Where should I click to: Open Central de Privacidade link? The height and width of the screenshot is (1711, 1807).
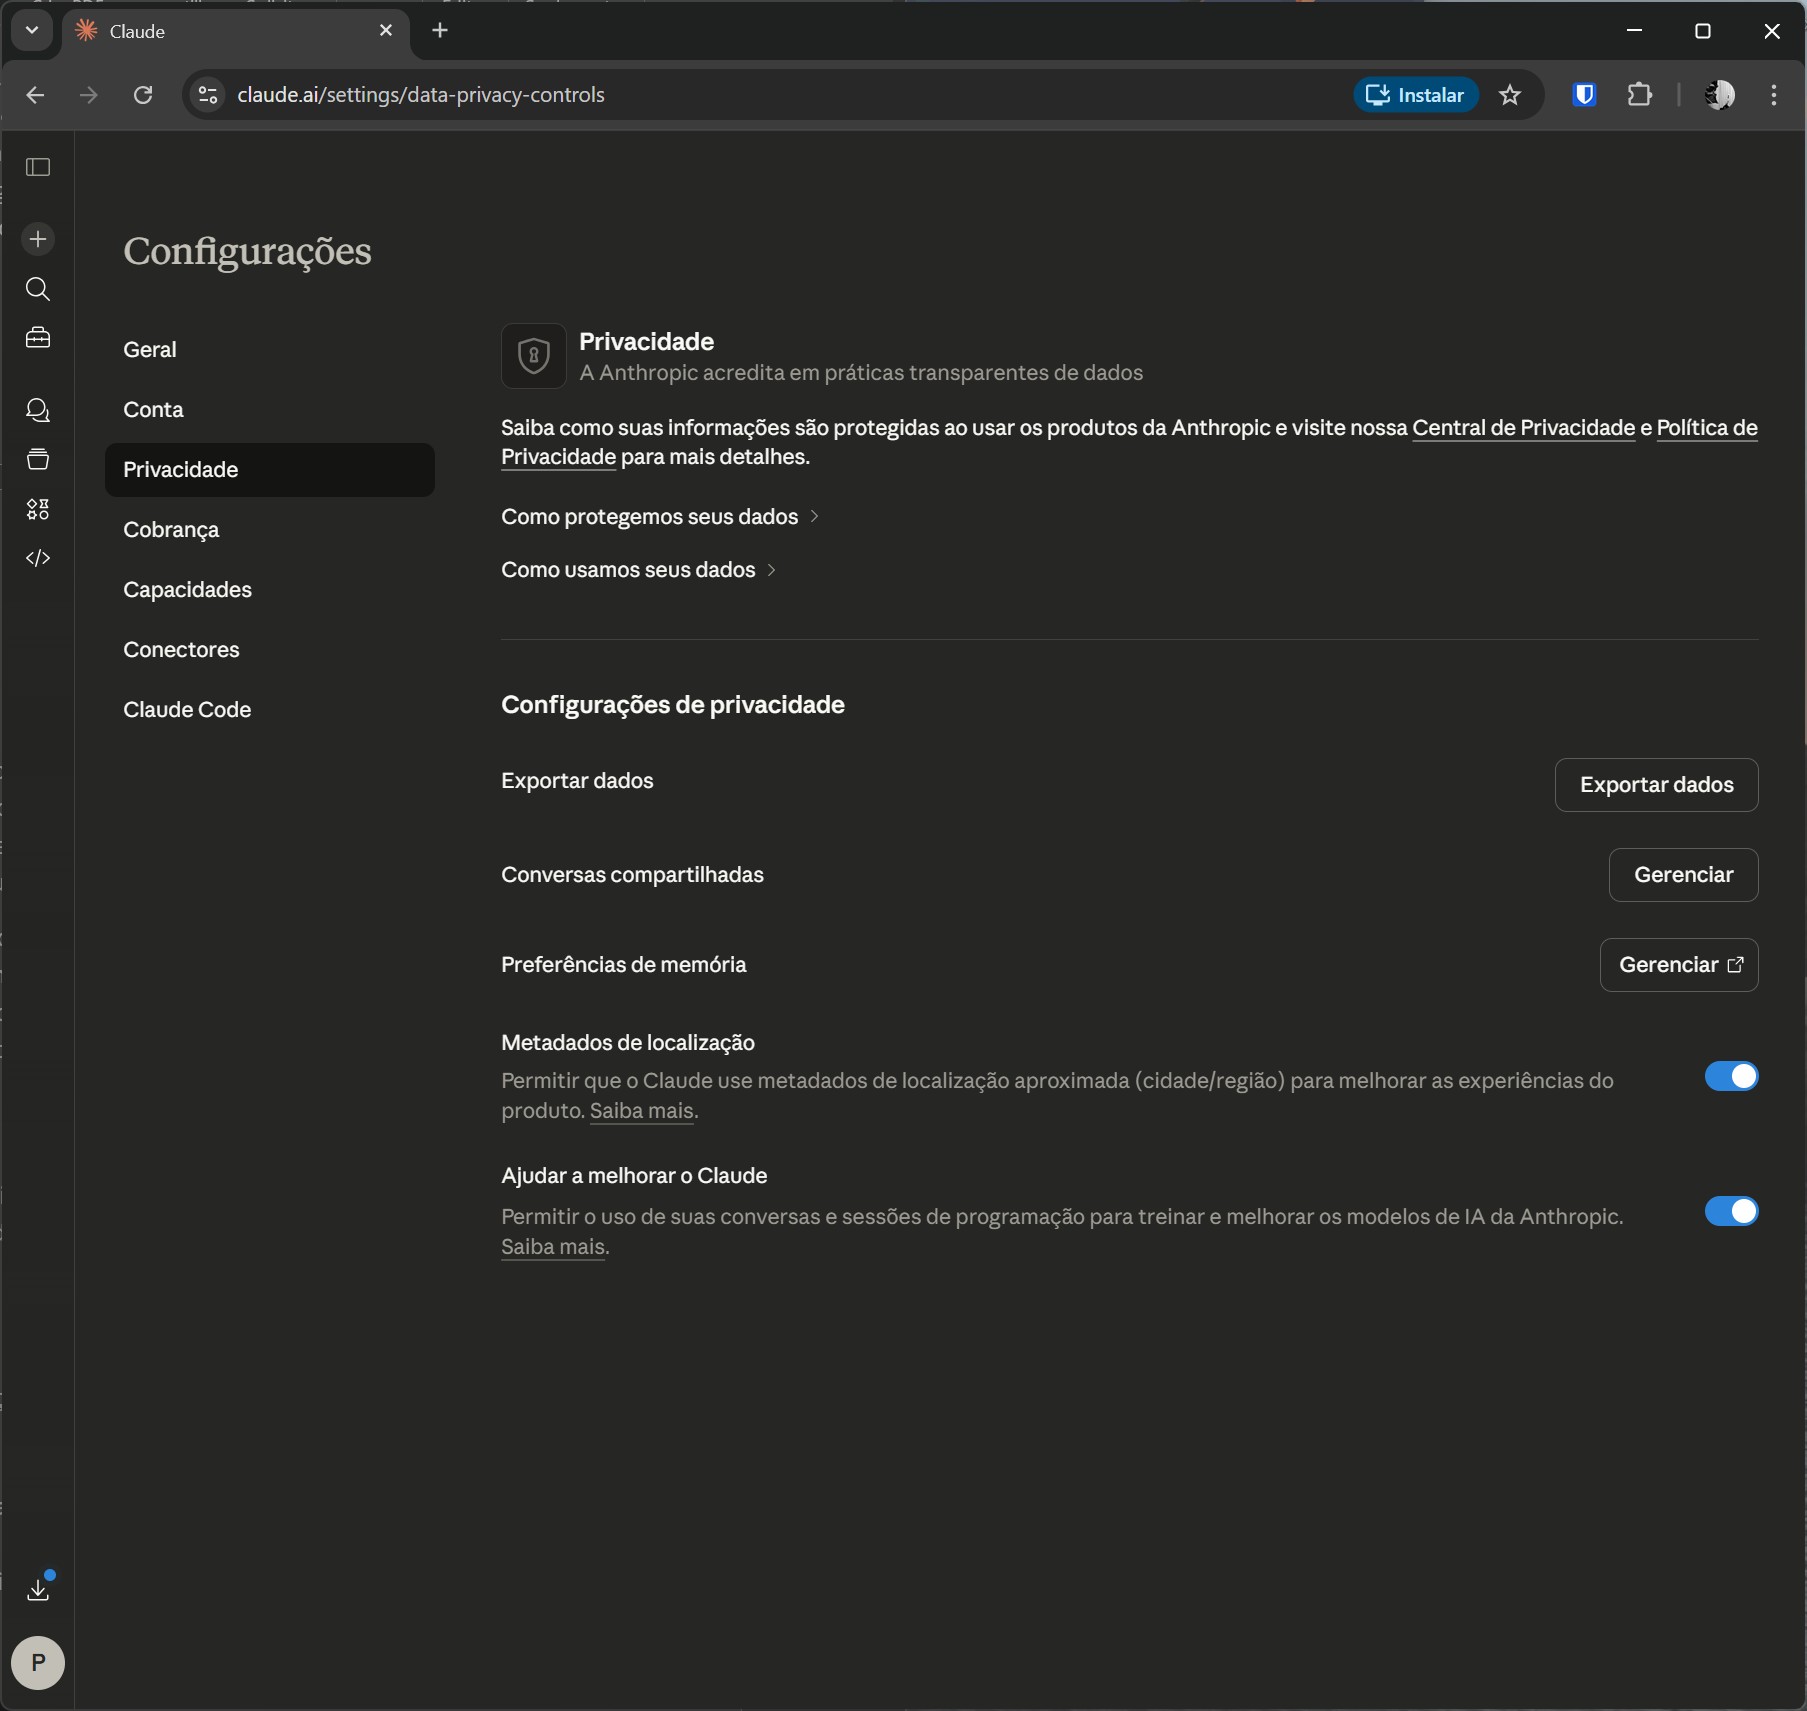coord(1523,428)
